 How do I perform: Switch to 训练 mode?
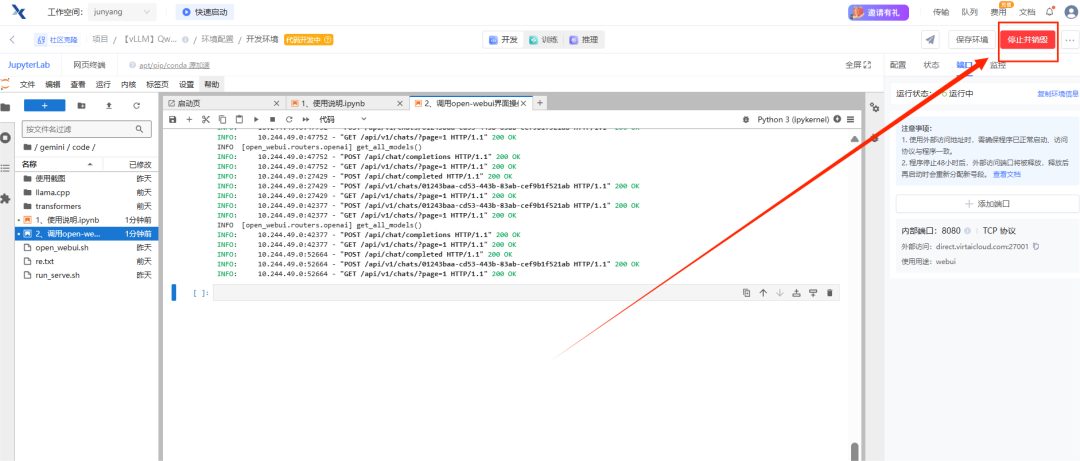coord(543,40)
